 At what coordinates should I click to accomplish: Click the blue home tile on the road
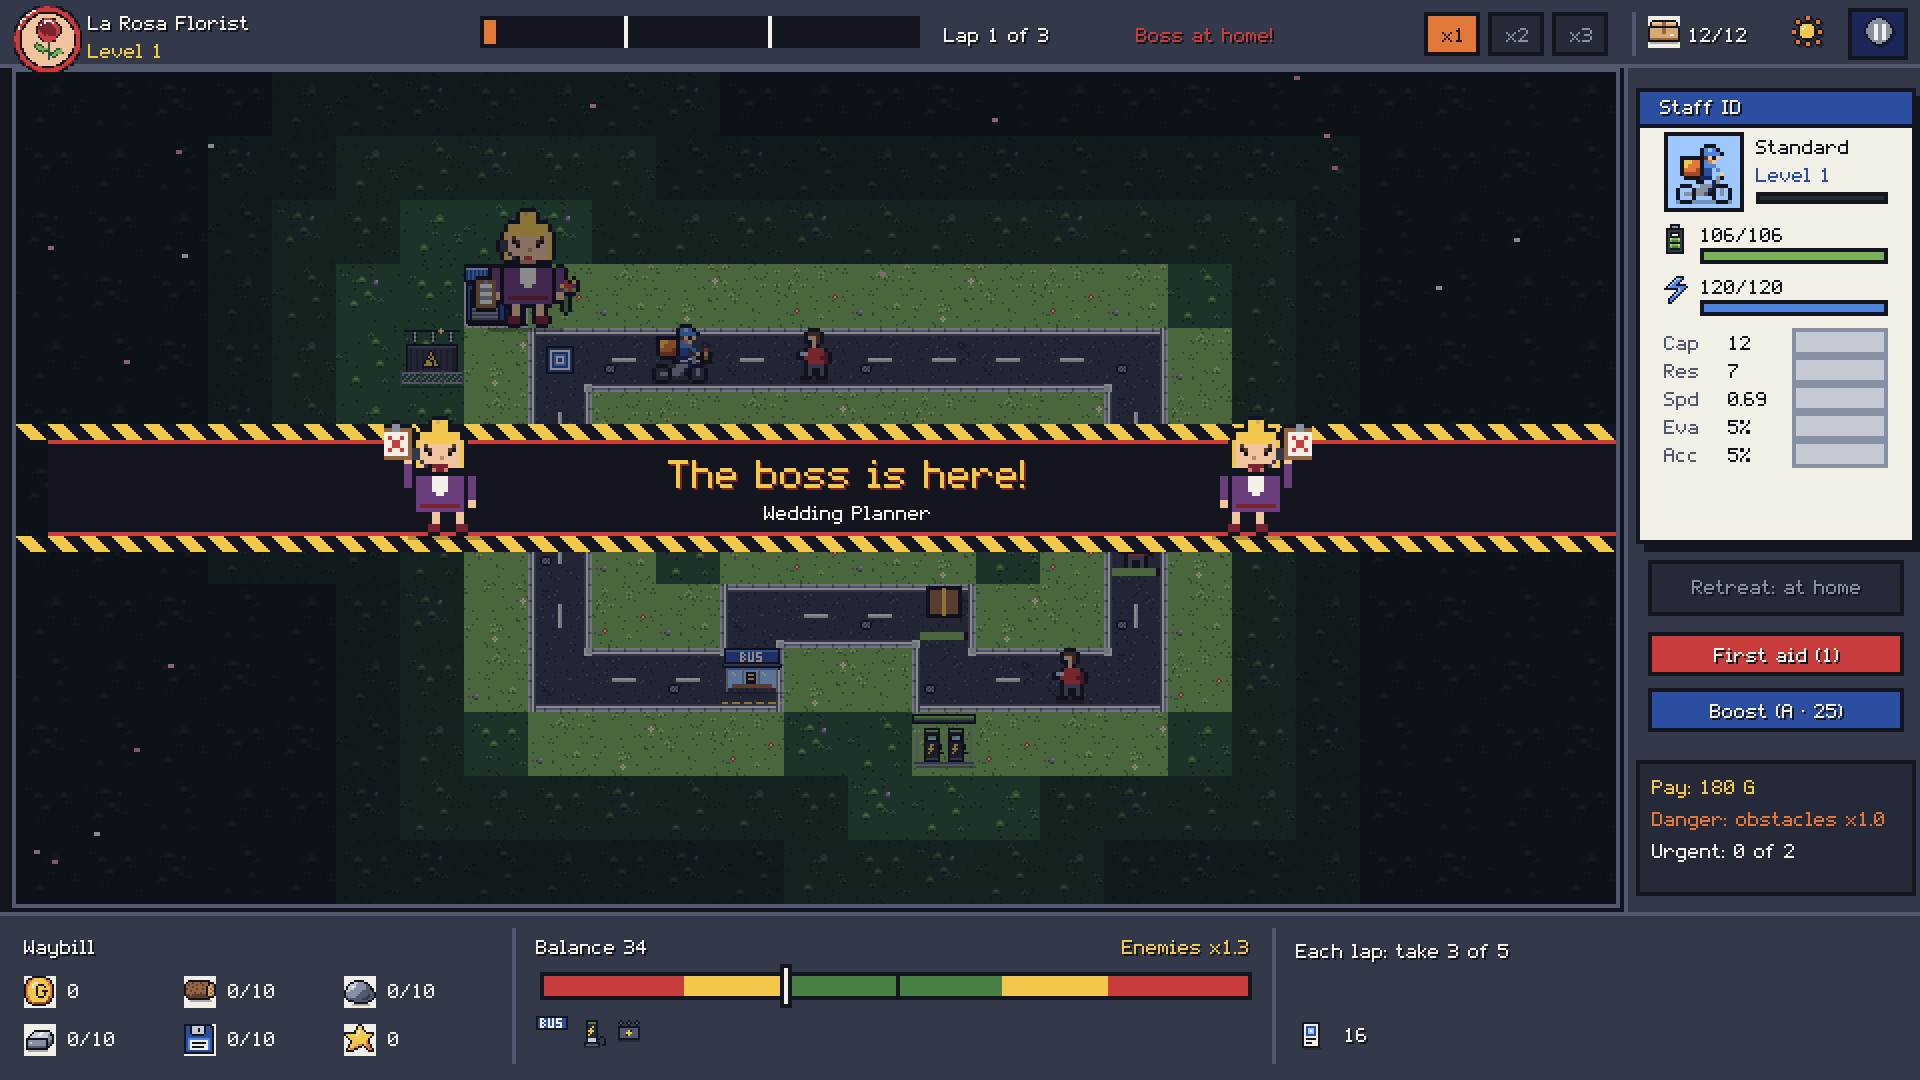click(560, 360)
